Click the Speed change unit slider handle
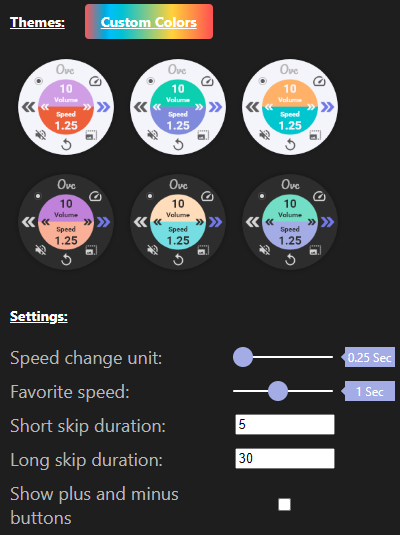This screenshot has height=535, width=400. 243,357
